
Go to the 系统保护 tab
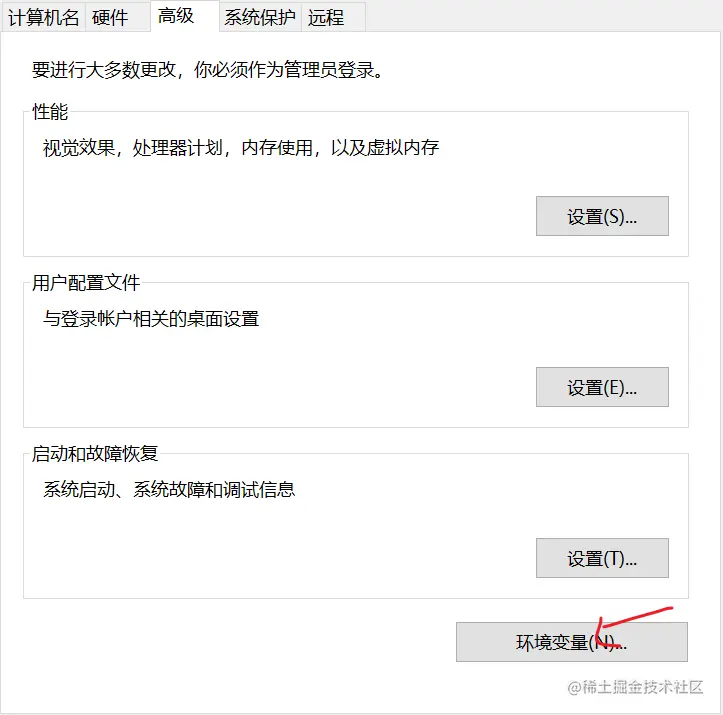pos(260,18)
